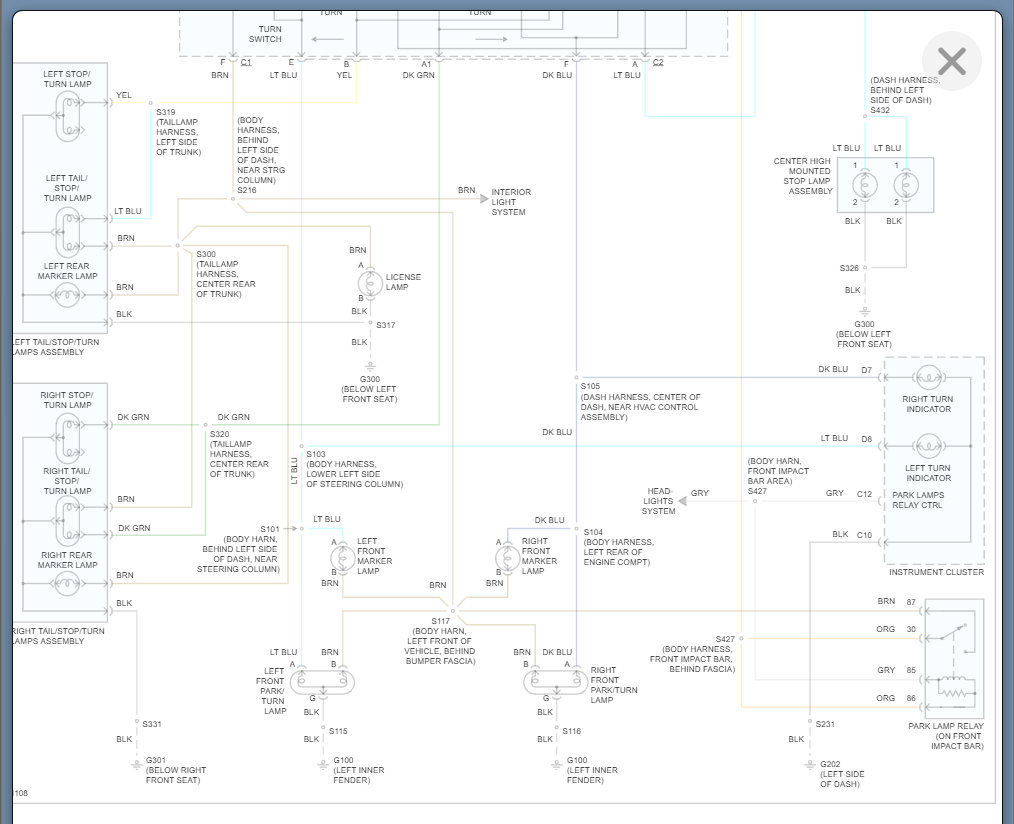The width and height of the screenshot is (1014, 824).
Task: Select the Right Front Park/Turn Lamp symbol
Action: (556, 681)
